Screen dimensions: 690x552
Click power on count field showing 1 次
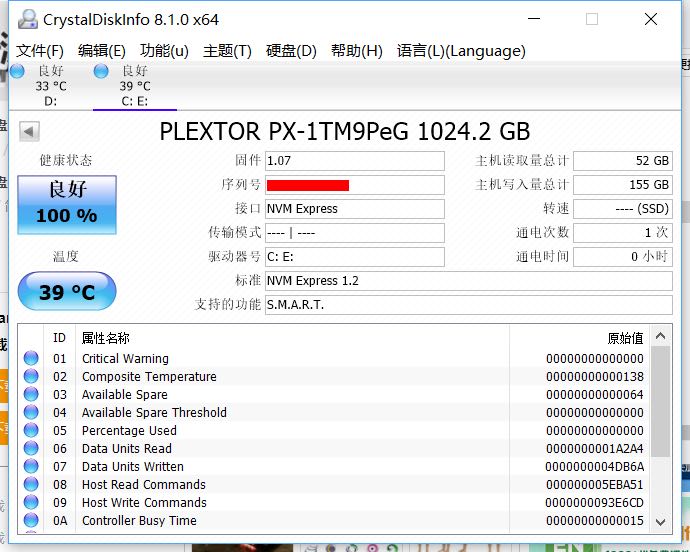pos(623,232)
